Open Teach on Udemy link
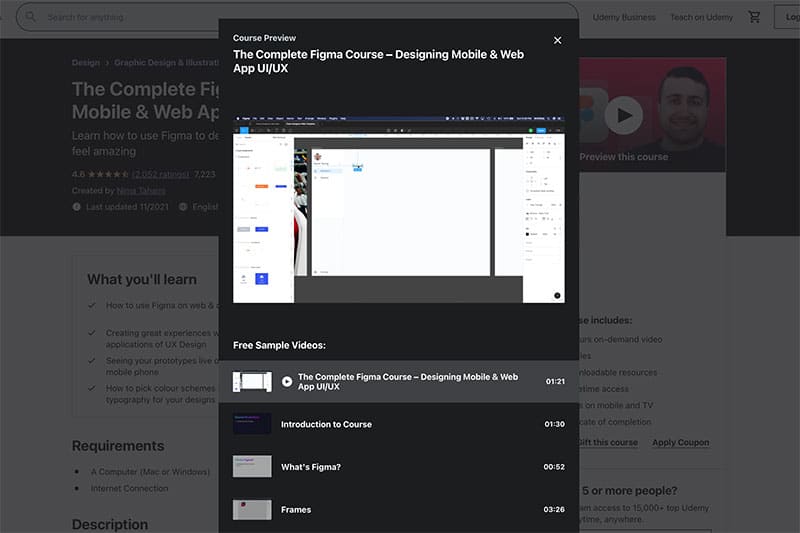800x533 pixels. click(702, 17)
